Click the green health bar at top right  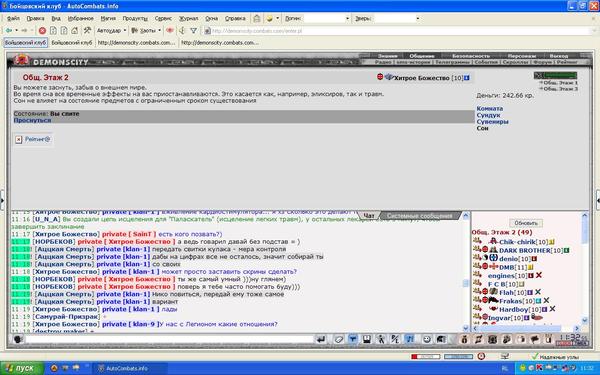(555, 75)
